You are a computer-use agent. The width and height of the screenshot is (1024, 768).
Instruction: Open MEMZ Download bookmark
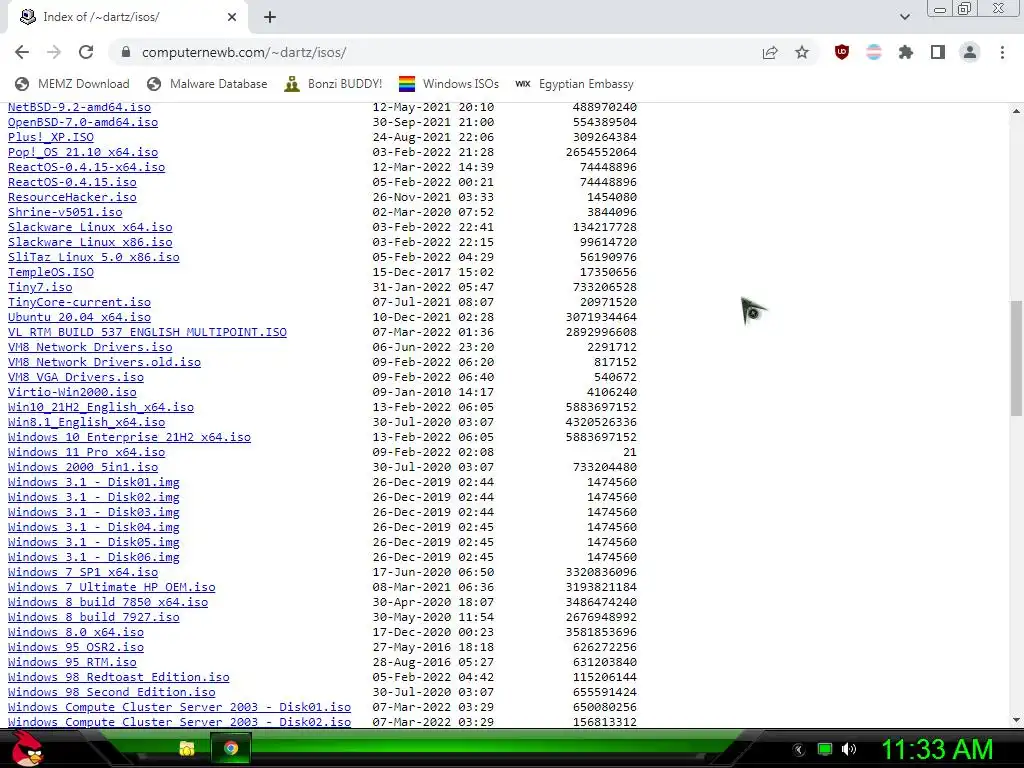[x=72, y=84]
